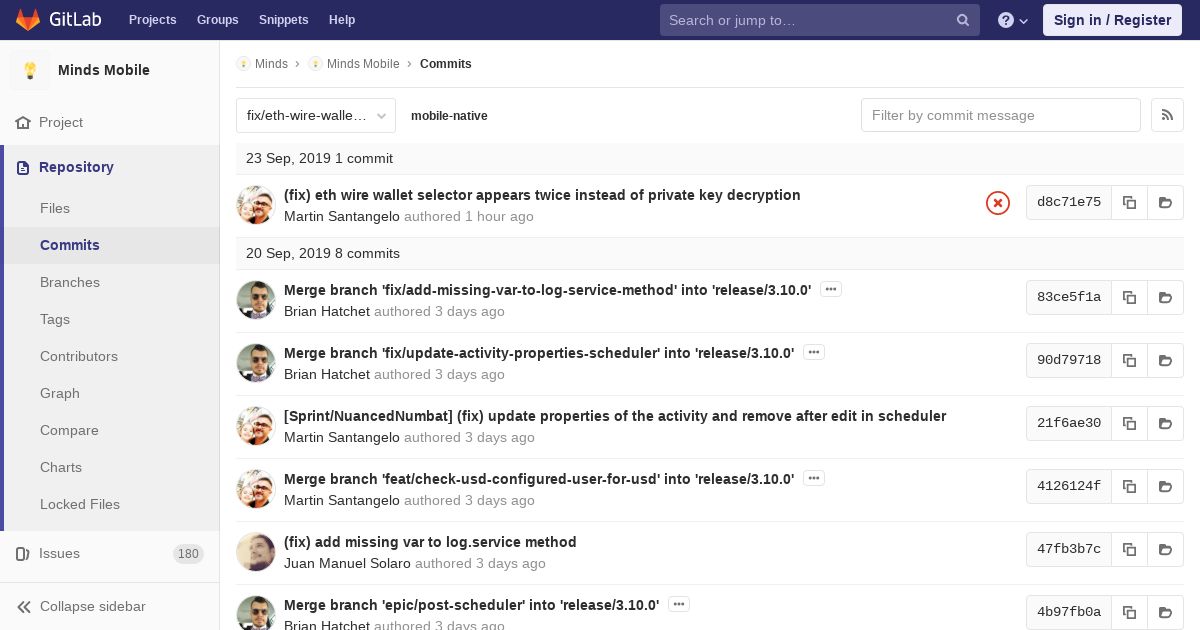Screen dimensions: 1200x630
Task: Open Groups in top navigation
Action: pyautogui.click(x=217, y=20)
